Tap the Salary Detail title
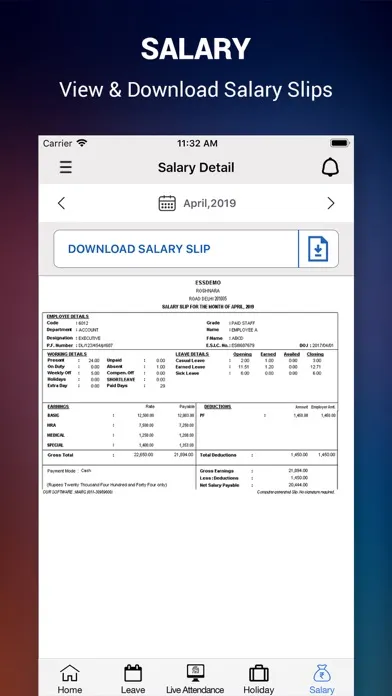392x696 pixels. coord(196,167)
